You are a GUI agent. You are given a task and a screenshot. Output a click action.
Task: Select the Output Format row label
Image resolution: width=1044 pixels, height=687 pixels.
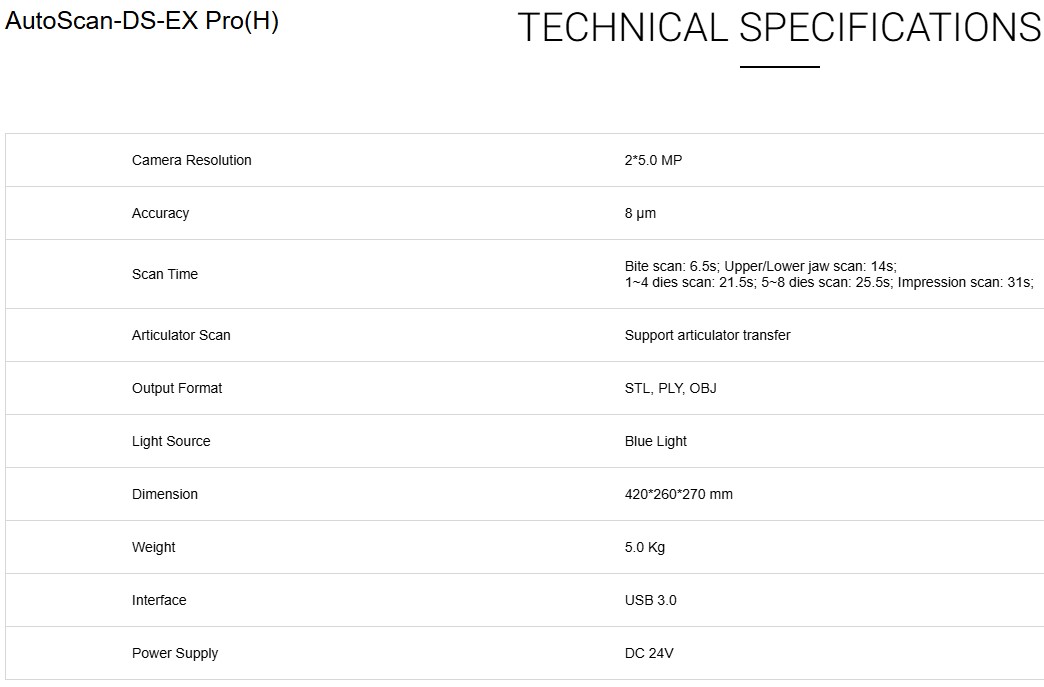pyautogui.click(x=177, y=388)
